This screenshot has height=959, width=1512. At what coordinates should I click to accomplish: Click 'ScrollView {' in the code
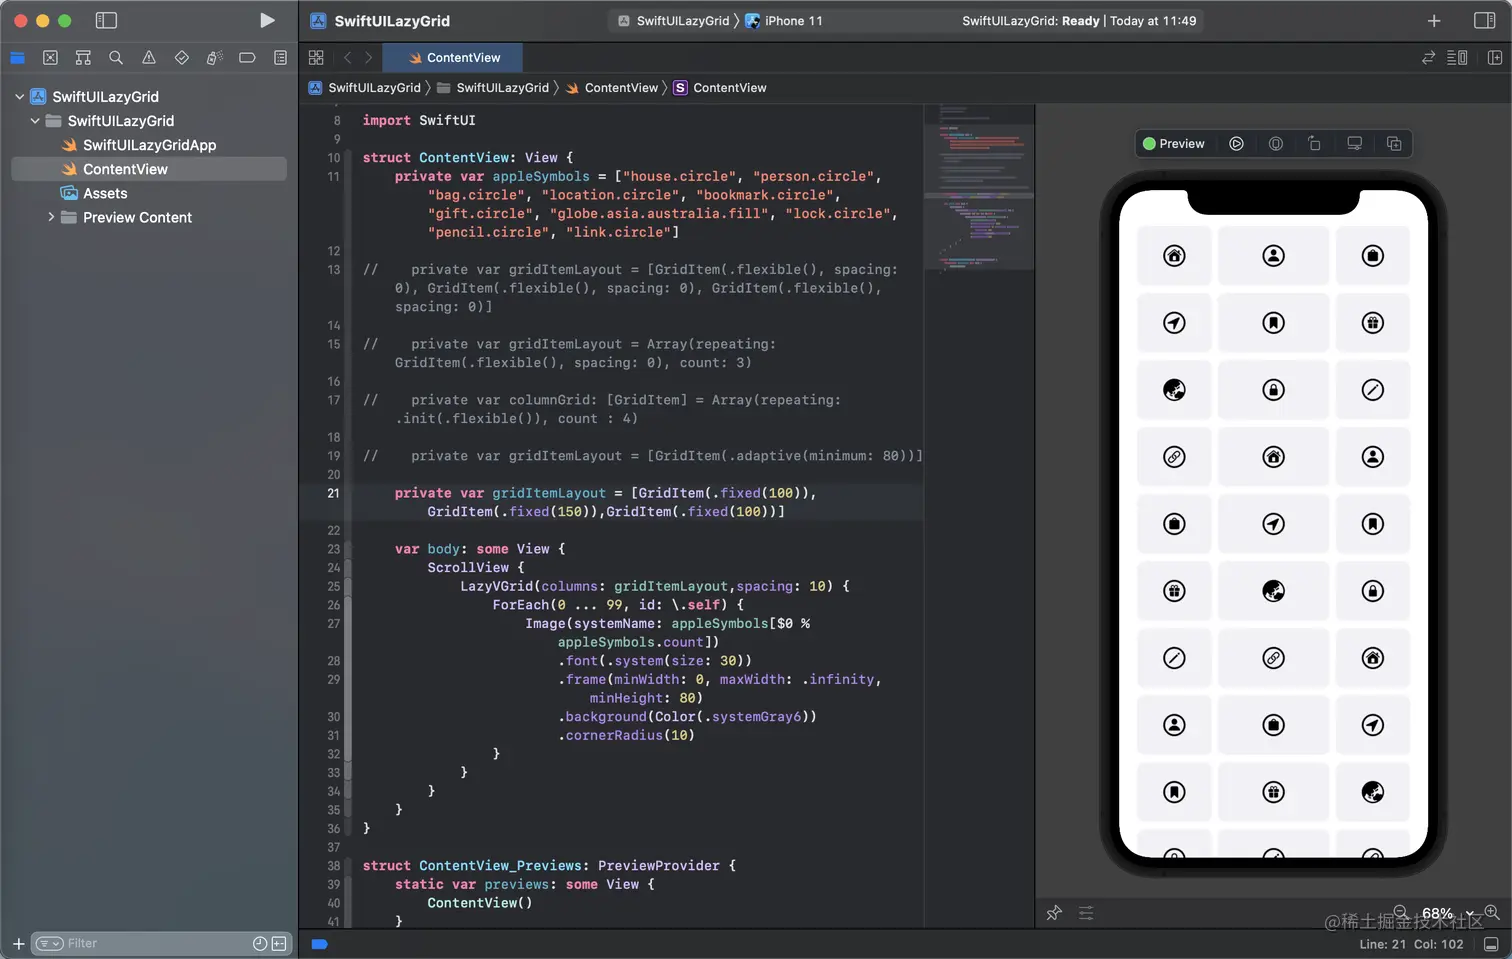(x=476, y=567)
